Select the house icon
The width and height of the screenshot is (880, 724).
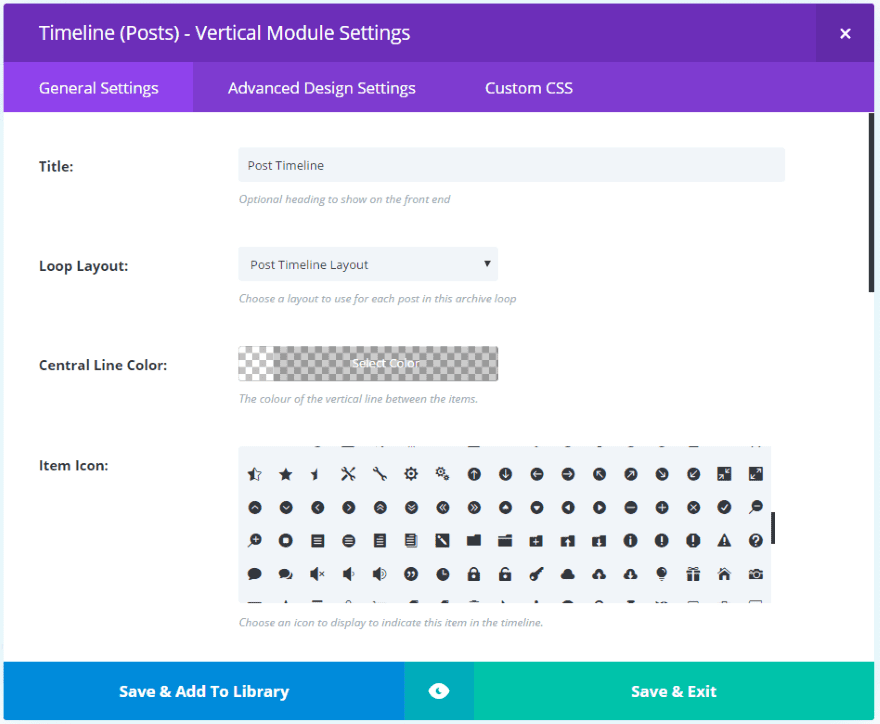click(724, 574)
